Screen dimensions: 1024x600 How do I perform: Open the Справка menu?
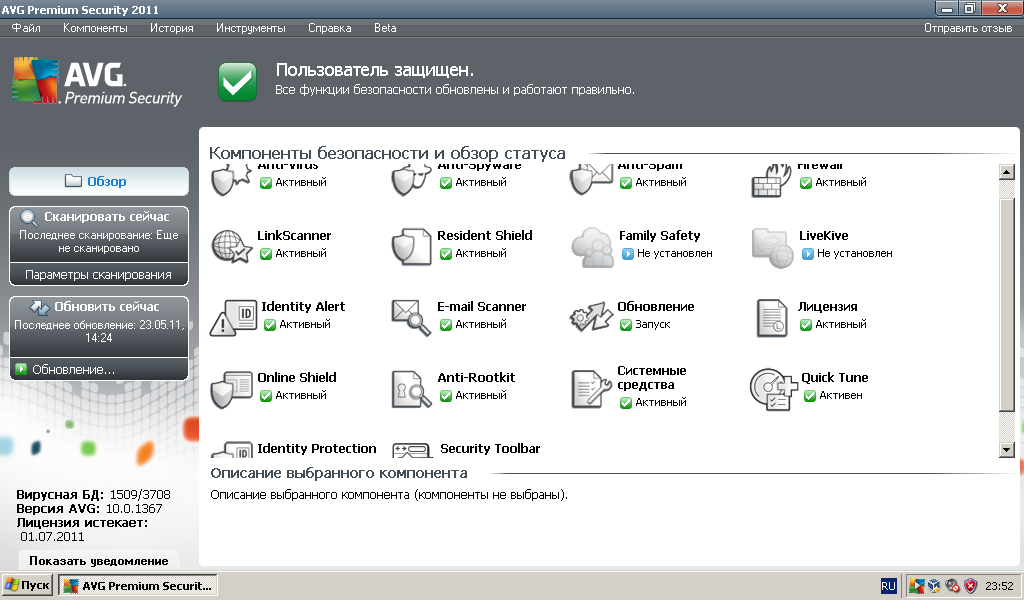[x=330, y=28]
